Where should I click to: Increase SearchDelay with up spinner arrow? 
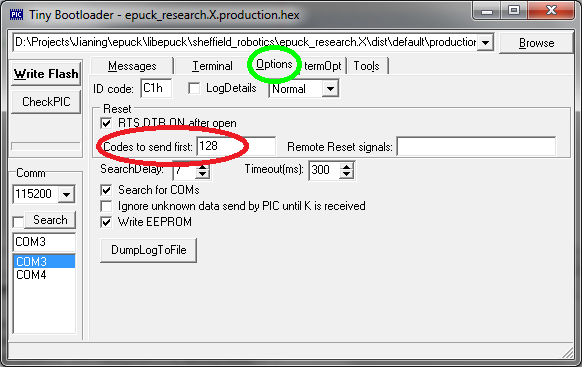[x=203, y=167]
